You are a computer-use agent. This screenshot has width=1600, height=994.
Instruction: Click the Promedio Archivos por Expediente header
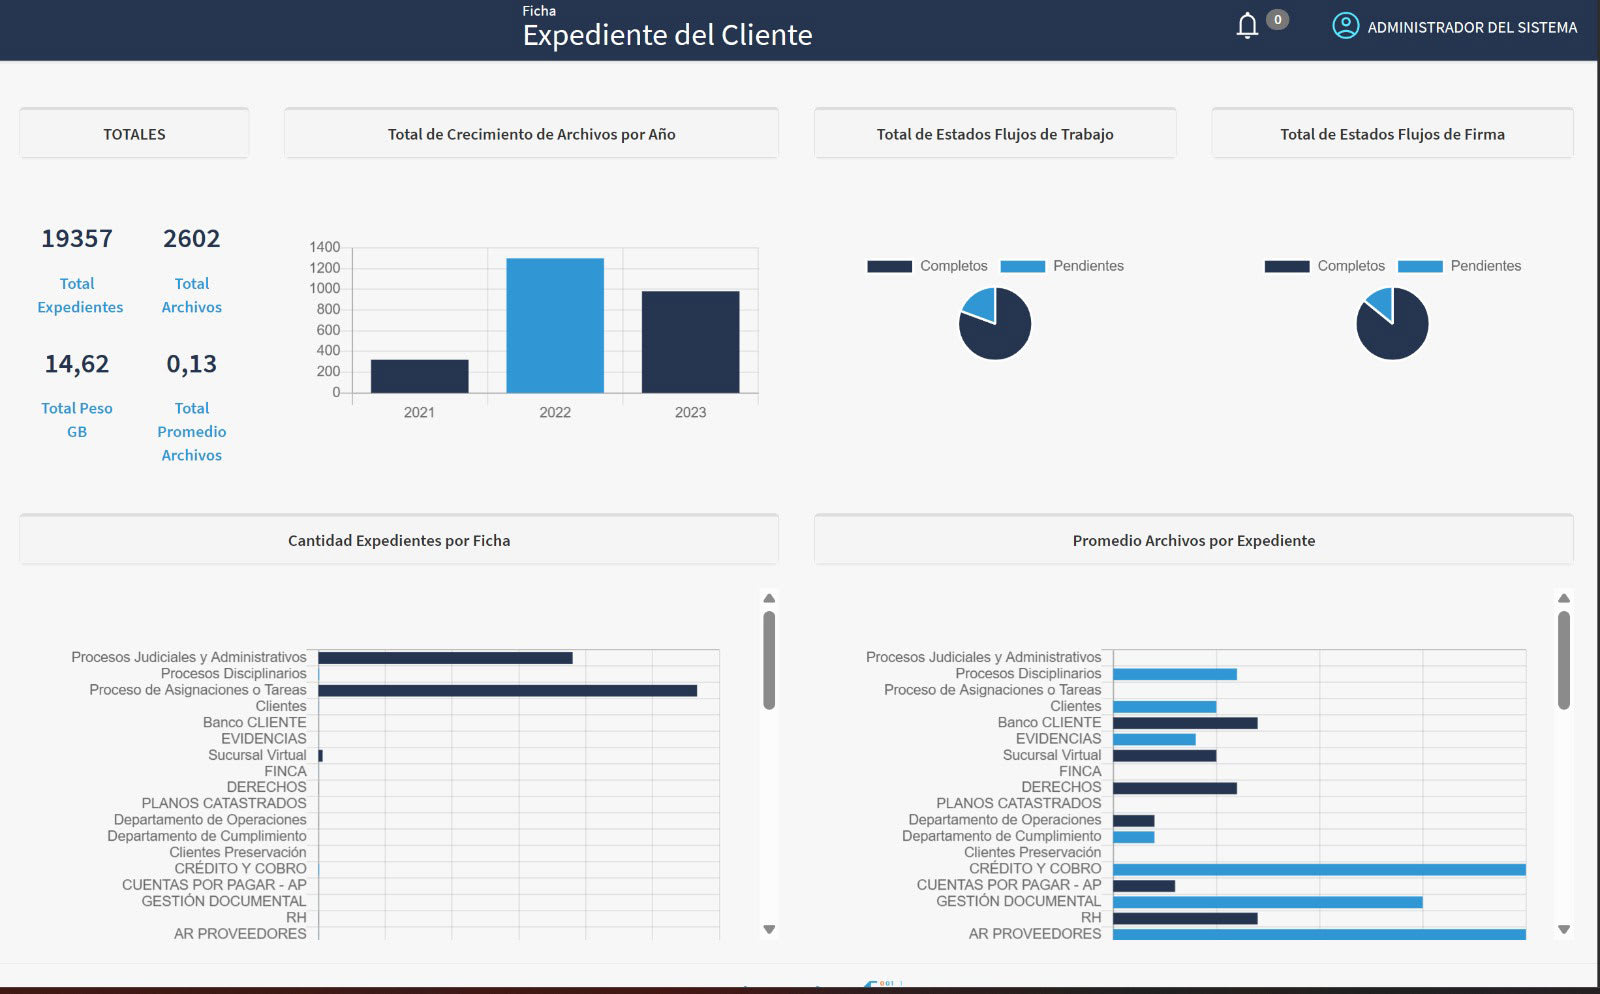point(1194,540)
